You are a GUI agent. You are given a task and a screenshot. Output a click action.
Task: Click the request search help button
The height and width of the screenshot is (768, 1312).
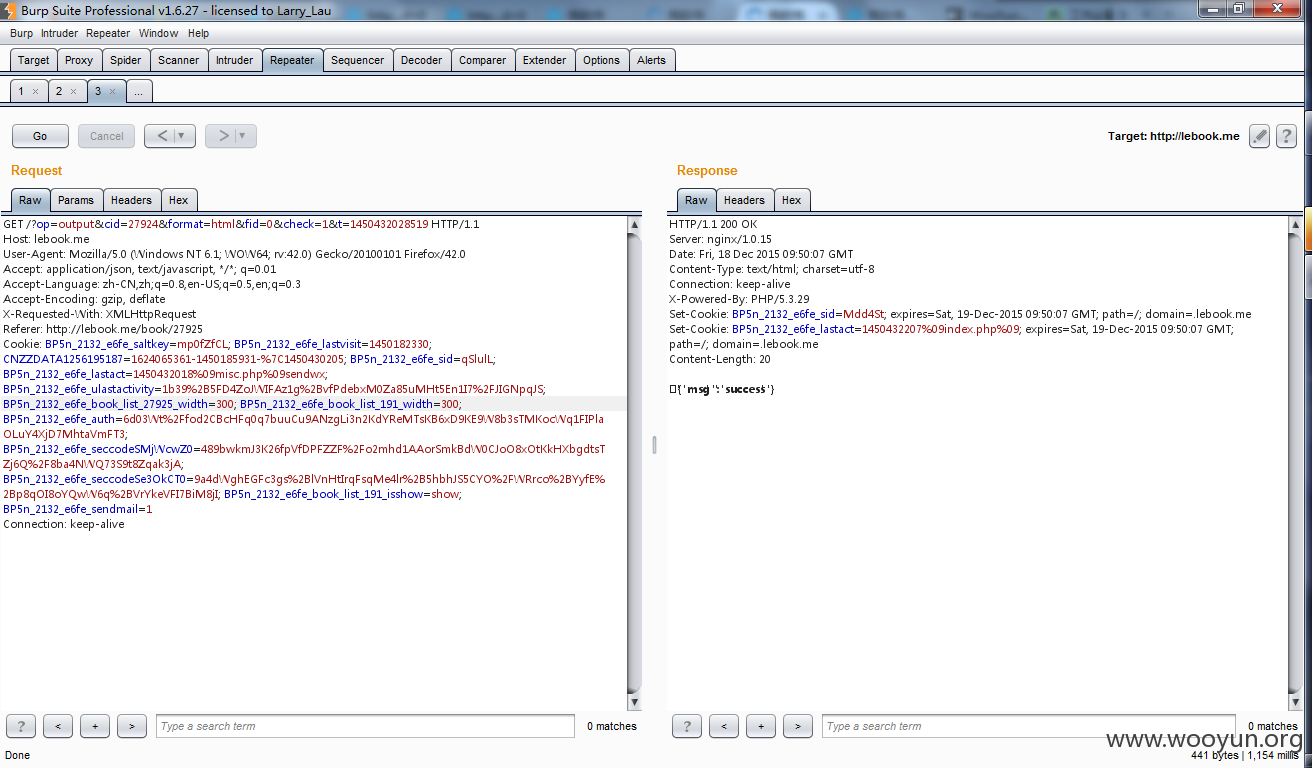tap(21, 726)
